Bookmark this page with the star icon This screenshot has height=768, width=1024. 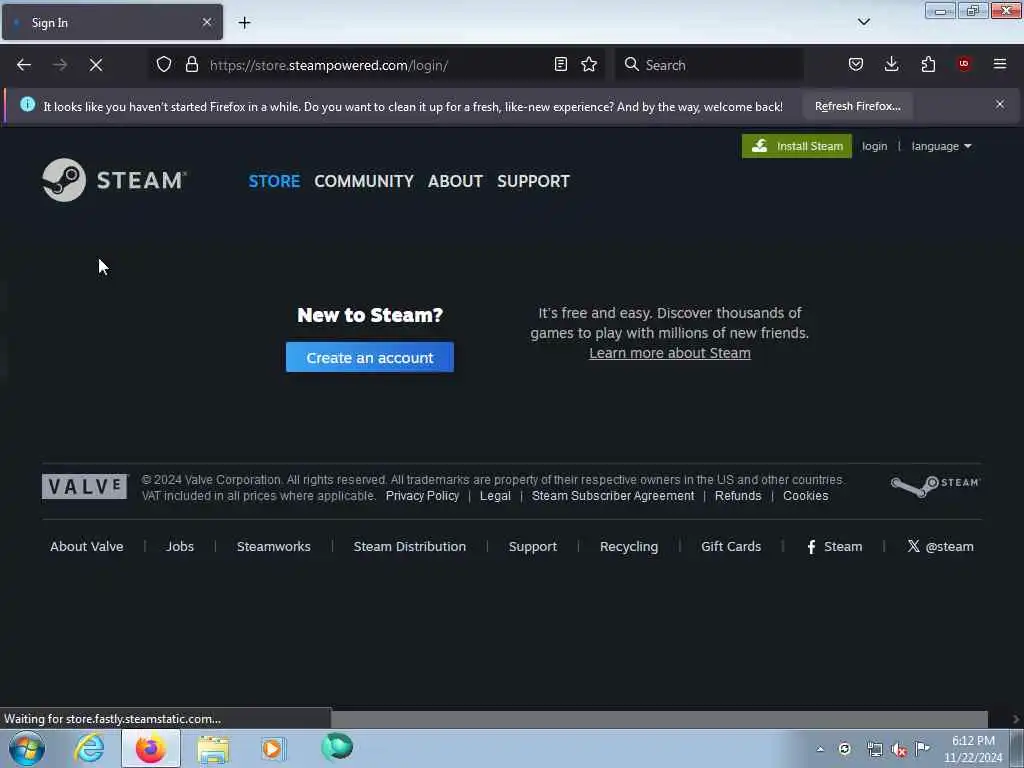point(589,65)
